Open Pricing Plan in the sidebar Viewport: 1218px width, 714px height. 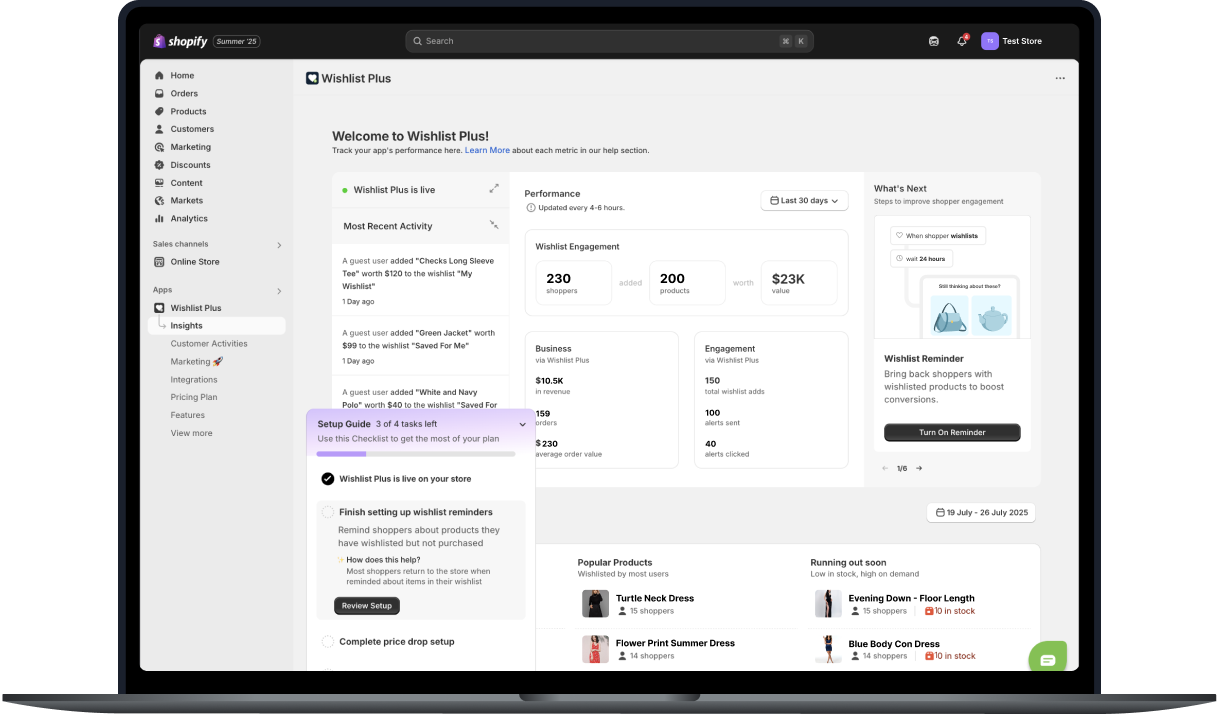coord(194,398)
